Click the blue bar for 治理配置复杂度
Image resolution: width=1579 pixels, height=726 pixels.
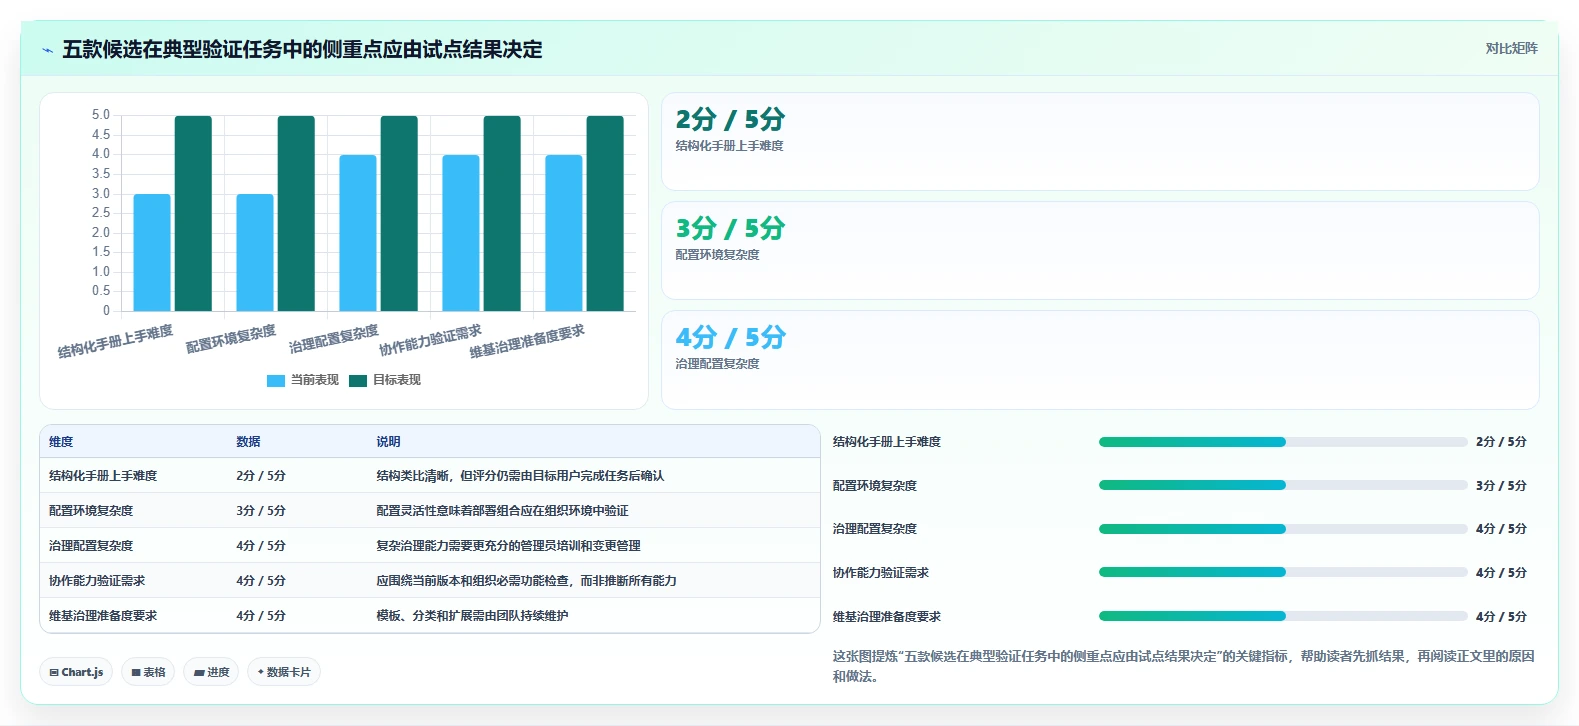click(x=358, y=233)
